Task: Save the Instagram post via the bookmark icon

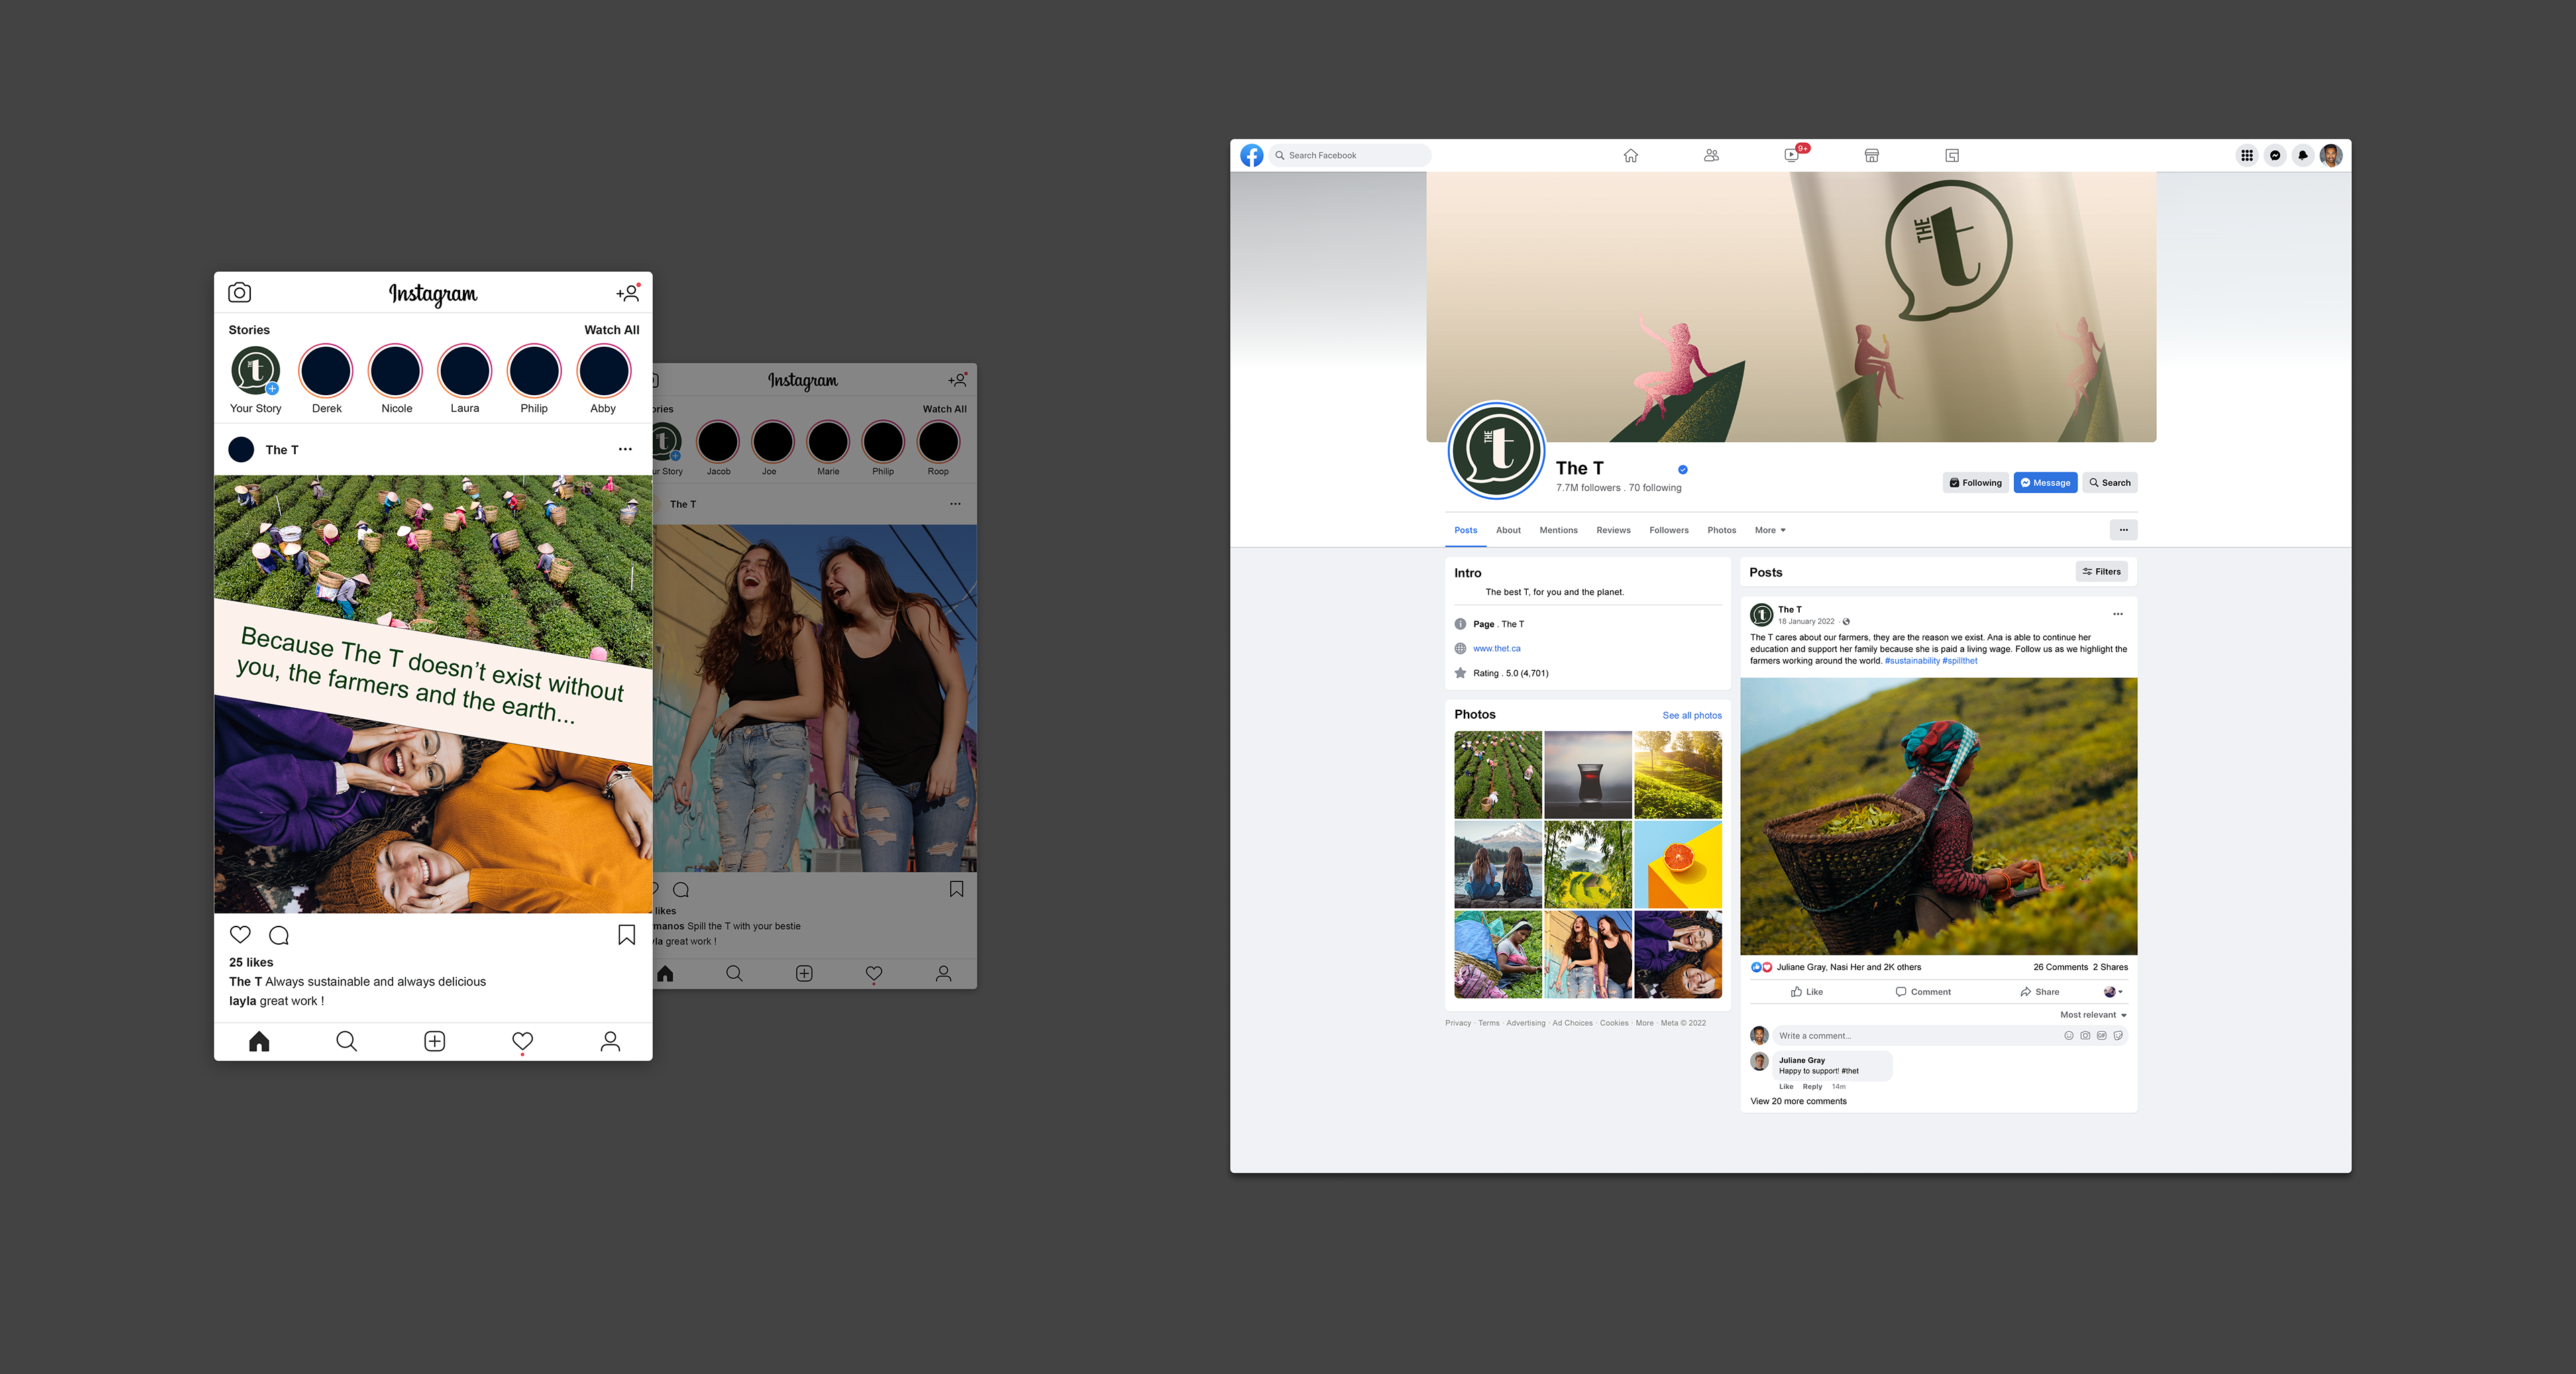Action: [x=626, y=934]
